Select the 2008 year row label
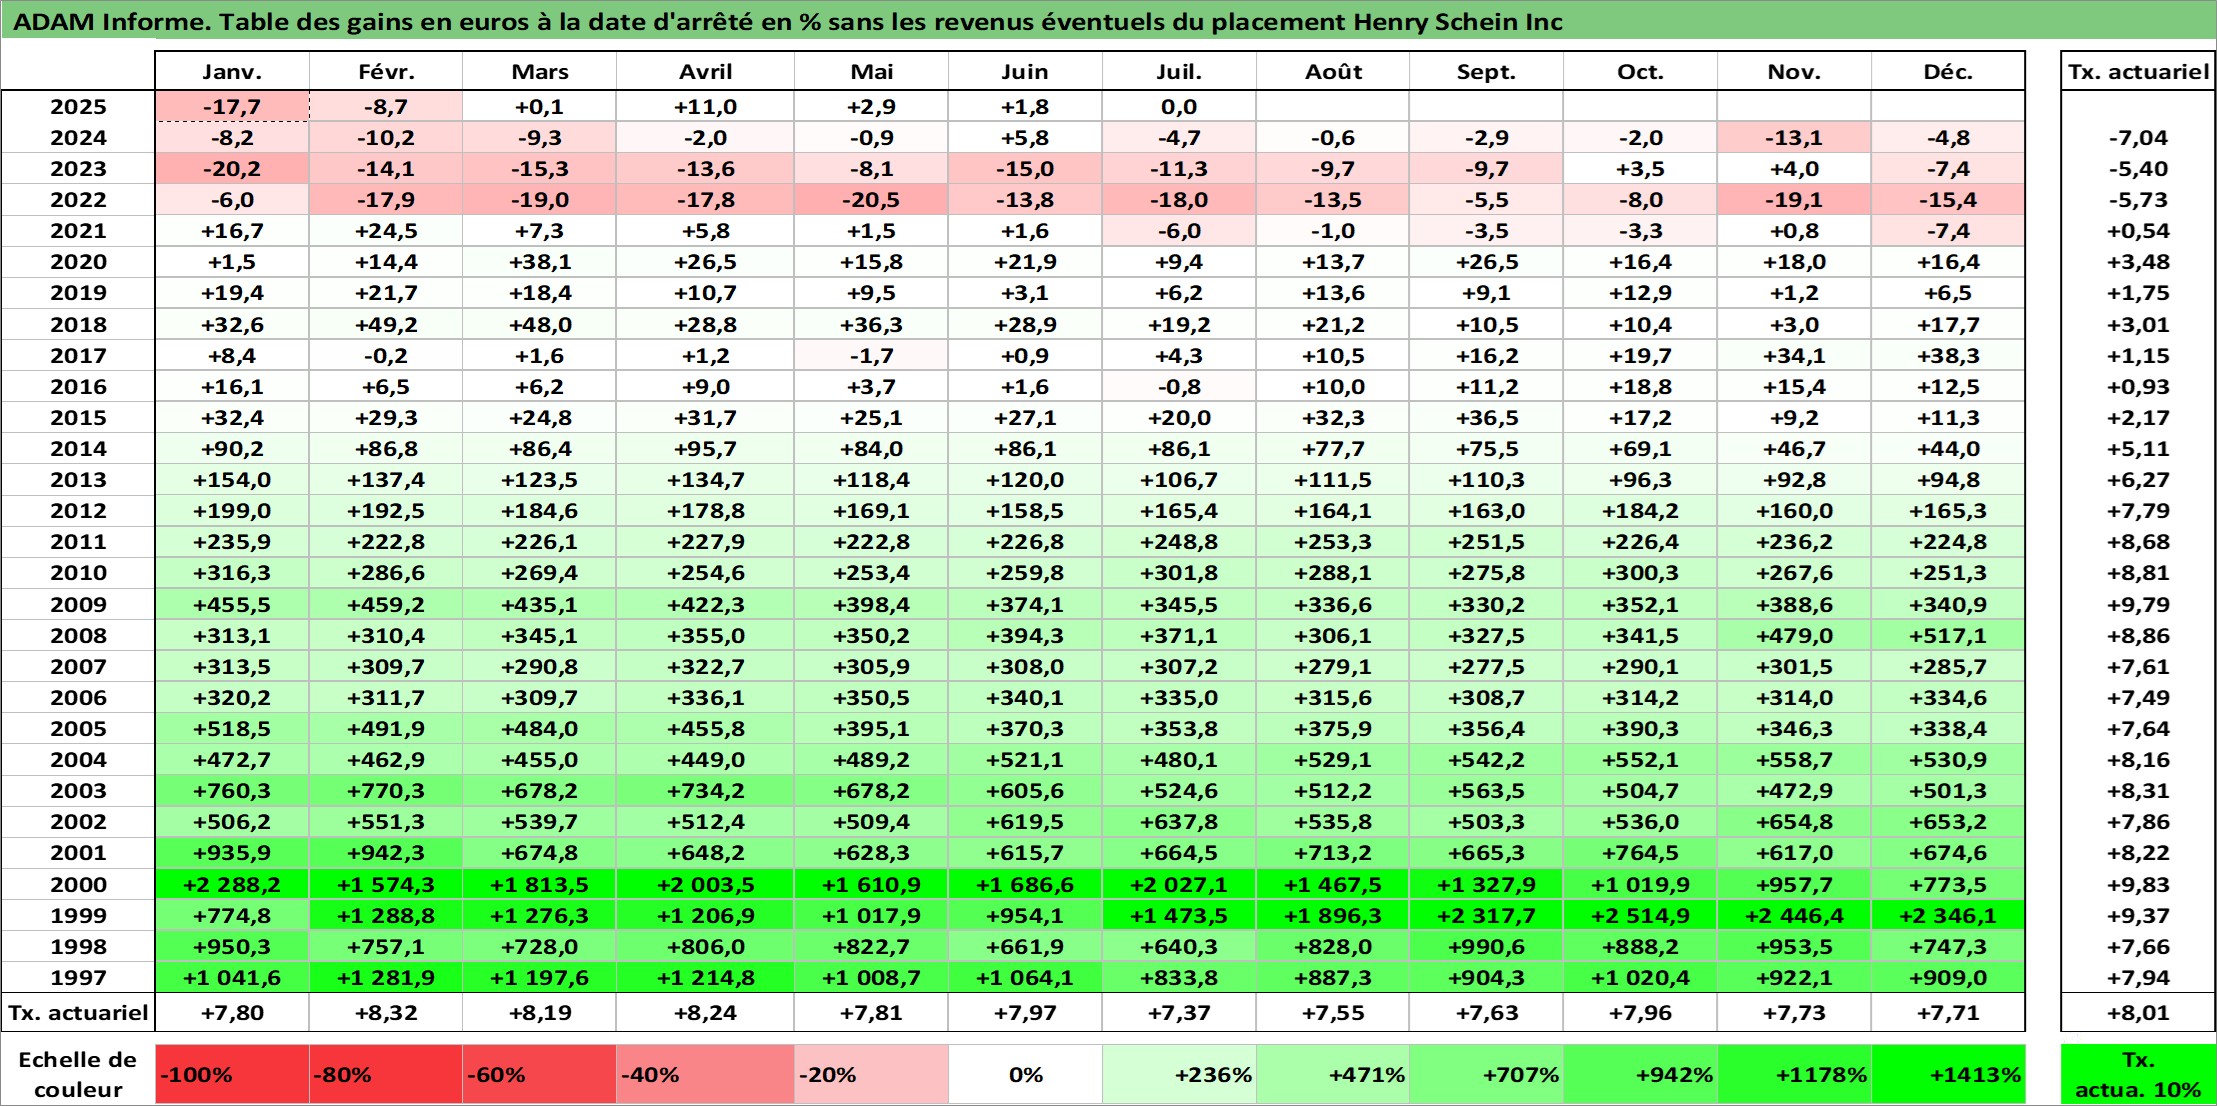The height and width of the screenshot is (1106, 2217). (78, 635)
